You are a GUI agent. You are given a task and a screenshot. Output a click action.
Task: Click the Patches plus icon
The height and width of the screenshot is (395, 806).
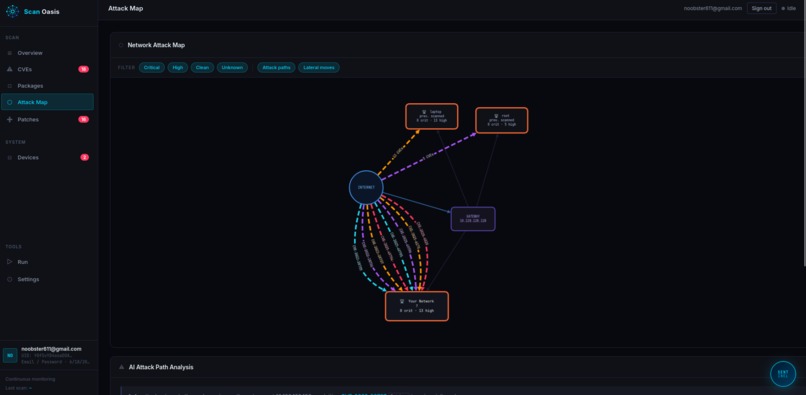(x=10, y=119)
